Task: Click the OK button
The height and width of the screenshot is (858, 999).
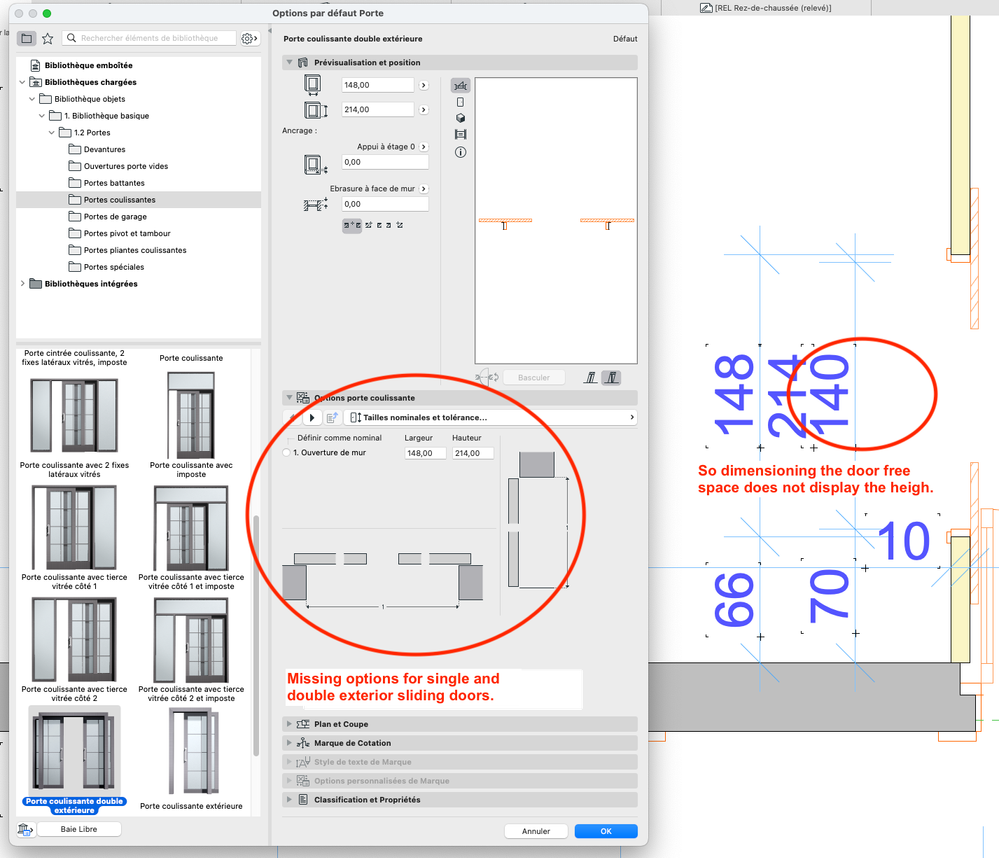Action: coord(606,831)
